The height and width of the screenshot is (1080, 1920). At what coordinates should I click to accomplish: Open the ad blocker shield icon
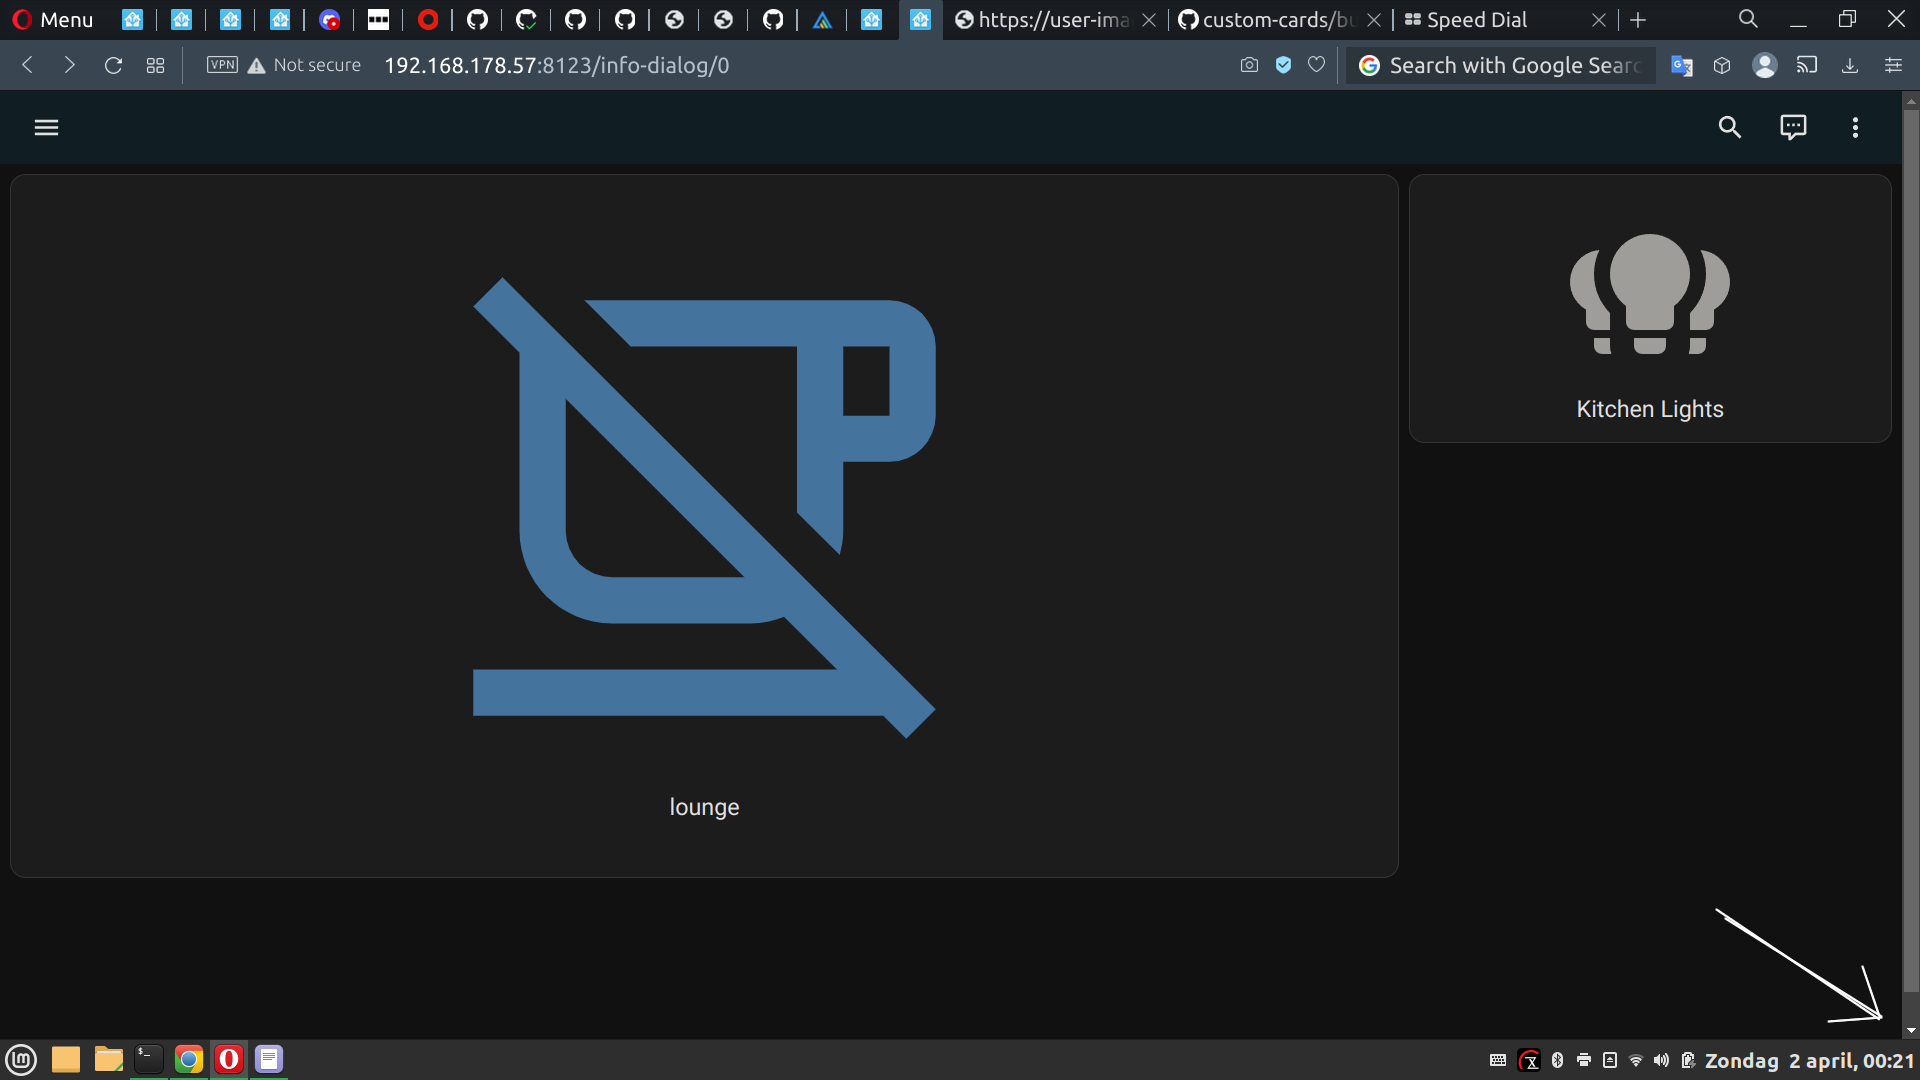(1283, 65)
